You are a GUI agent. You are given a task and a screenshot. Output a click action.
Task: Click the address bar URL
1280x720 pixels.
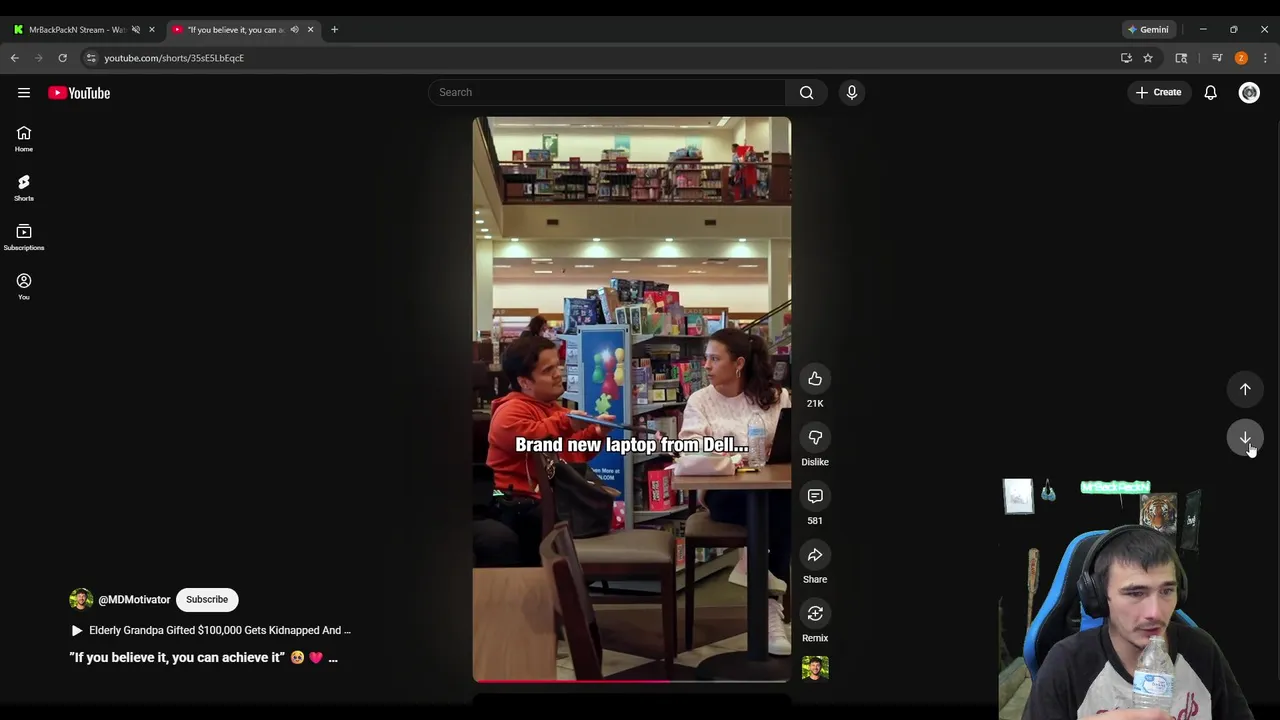tap(174, 58)
